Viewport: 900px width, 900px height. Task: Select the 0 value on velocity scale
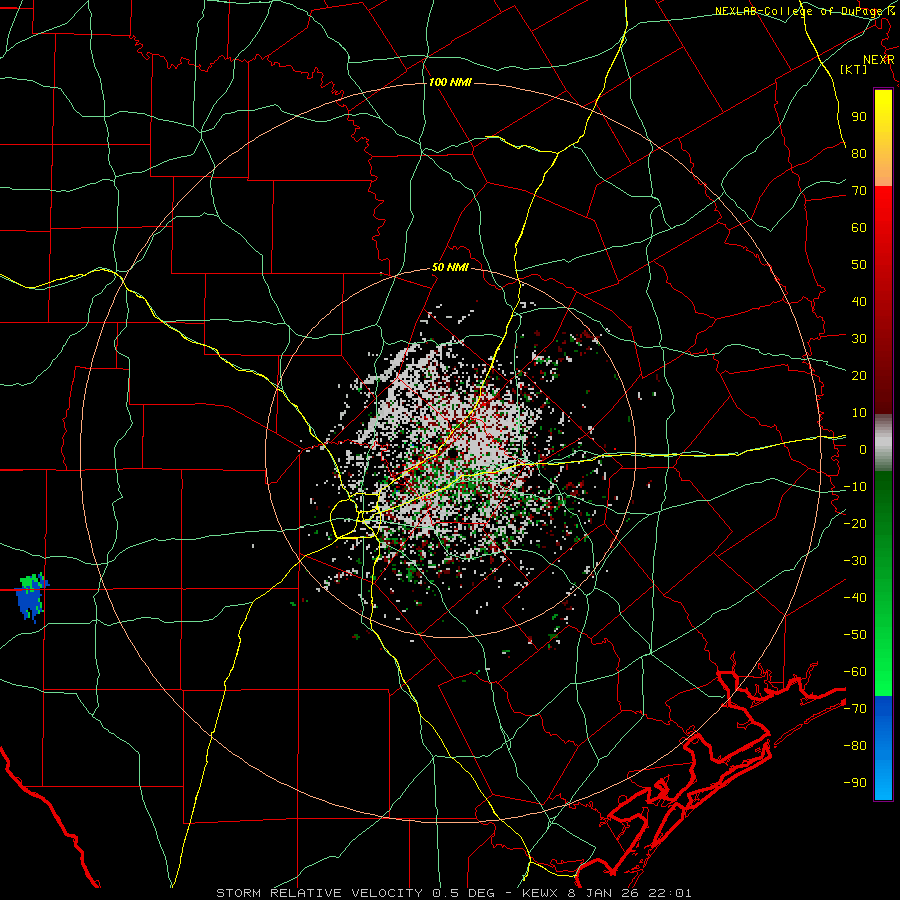tap(863, 449)
